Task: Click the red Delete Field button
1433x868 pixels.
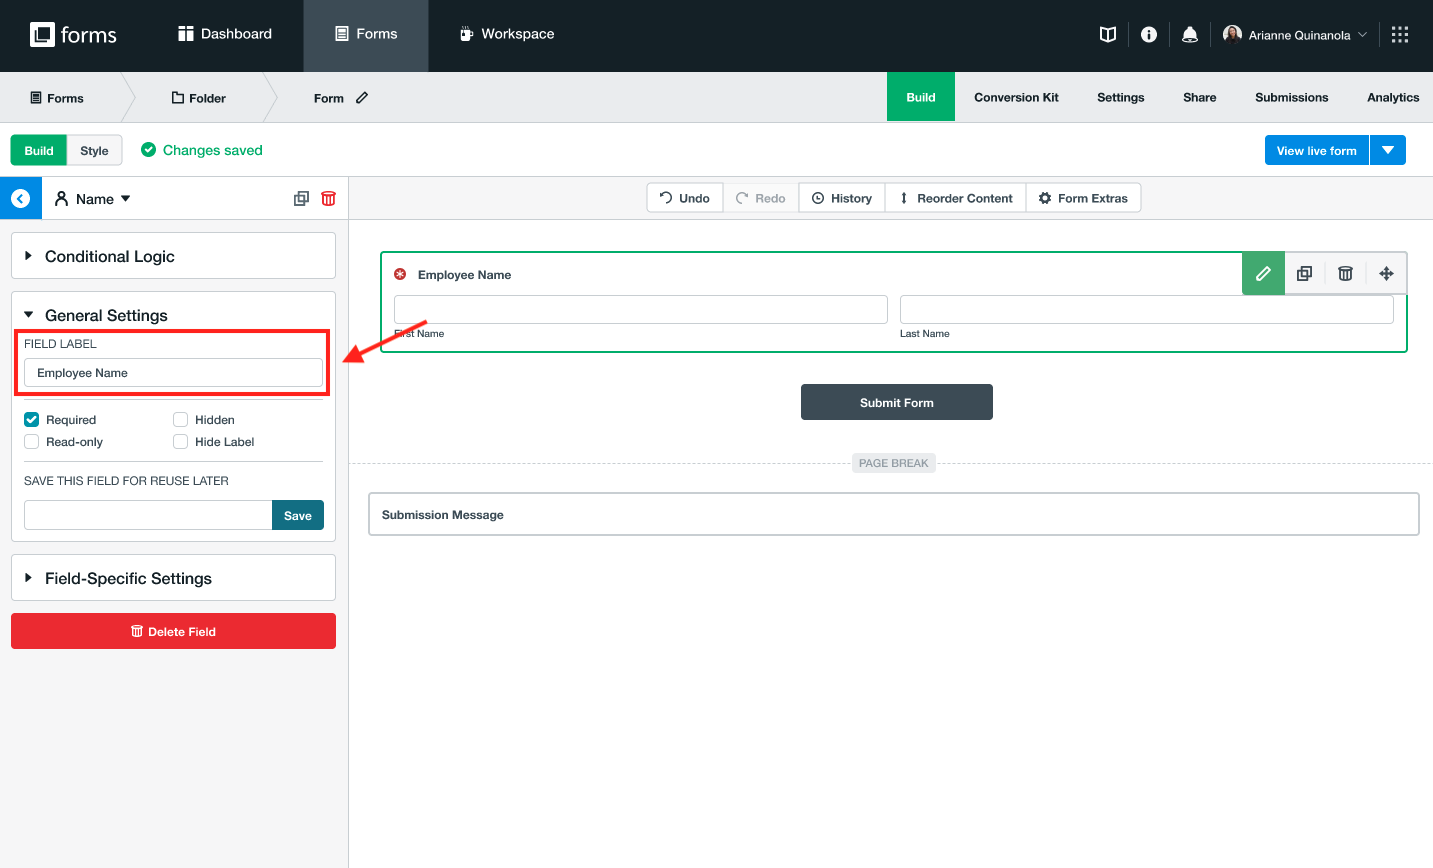Action: [x=173, y=632]
